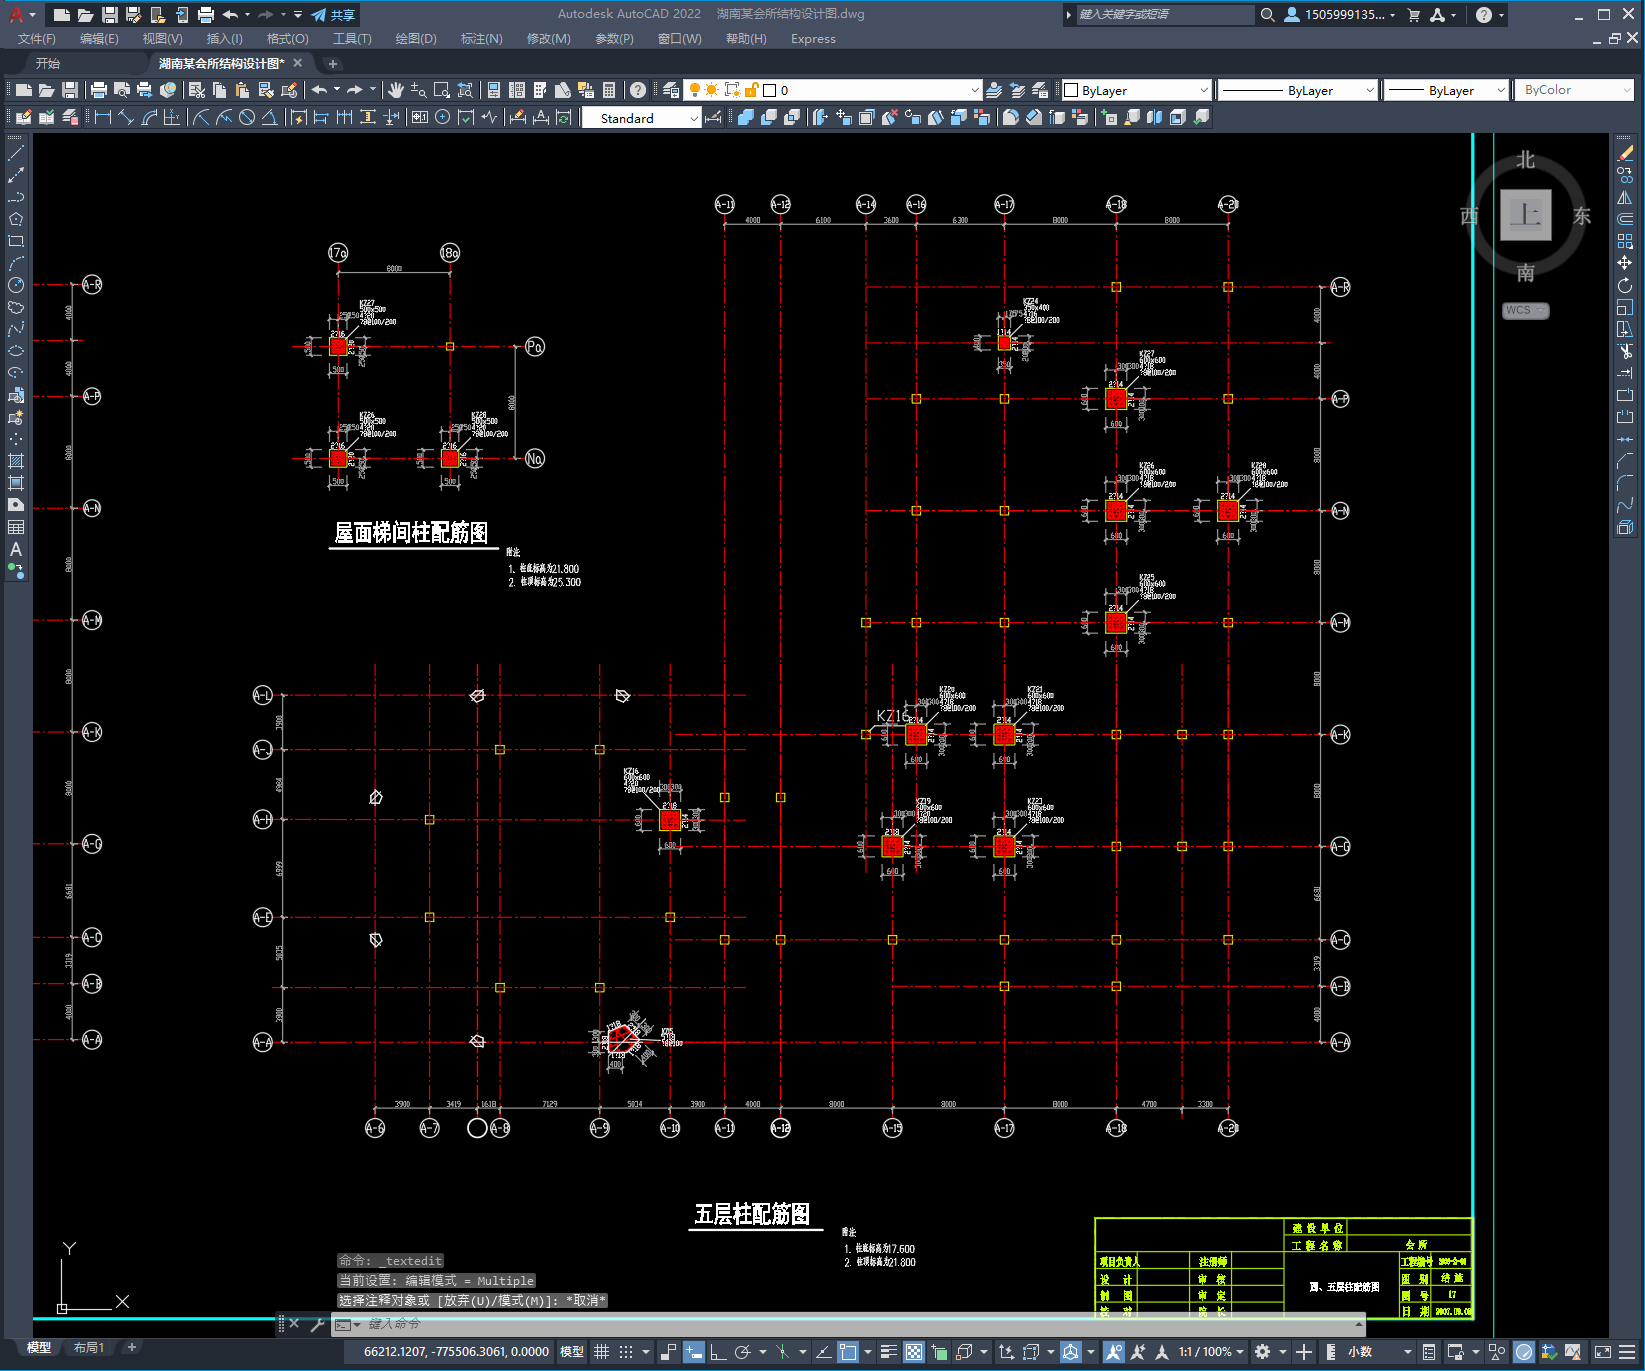Click the Autodesk App Store cart icon
Image resolution: width=1645 pixels, height=1371 pixels.
pos(1414,15)
